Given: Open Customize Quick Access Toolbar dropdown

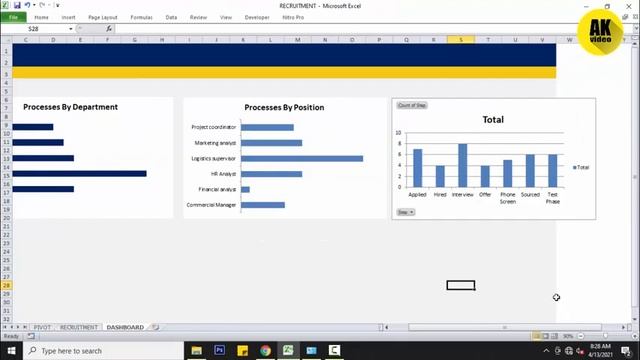Looking at the screenshot, I should [58, 5].
